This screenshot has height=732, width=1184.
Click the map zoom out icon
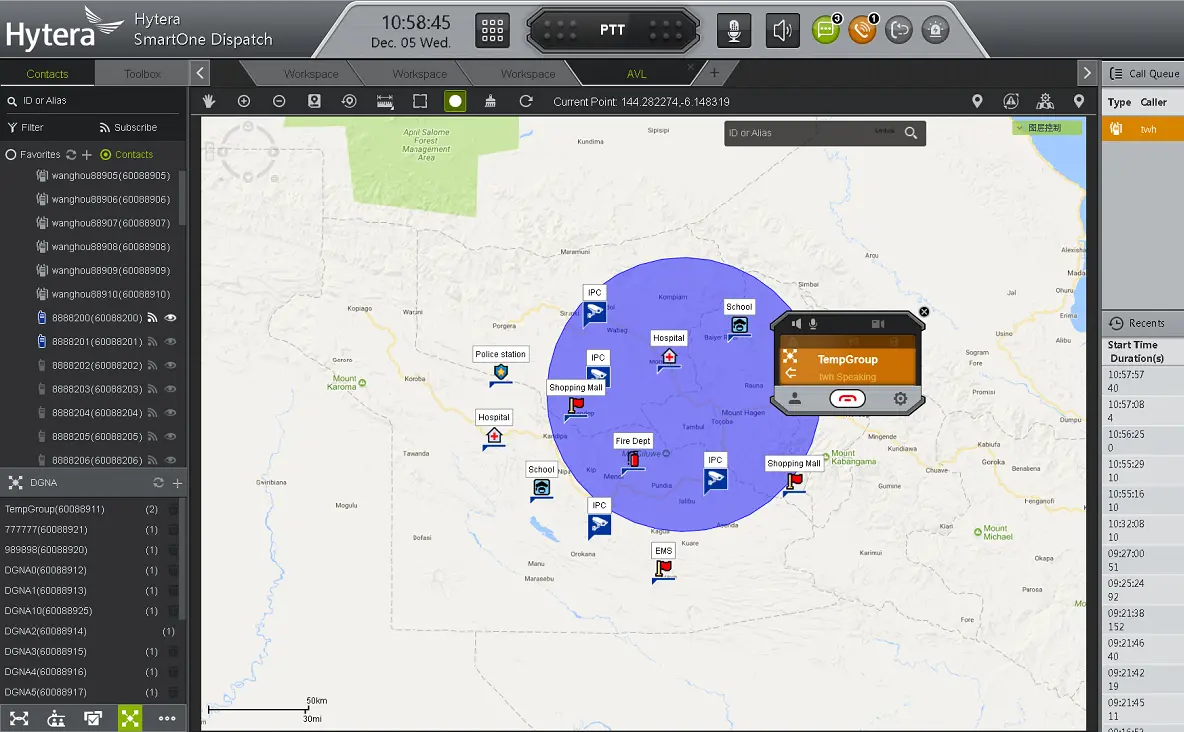(279, 101)
